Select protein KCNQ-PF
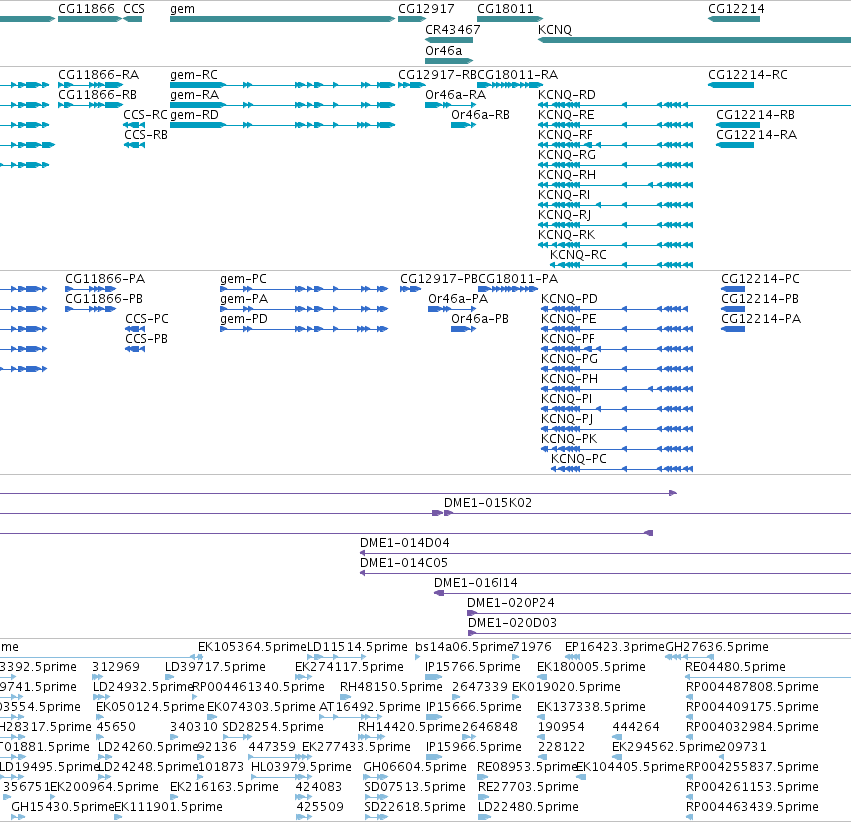Viewport: 851px width, 822px height. (617, 349)
